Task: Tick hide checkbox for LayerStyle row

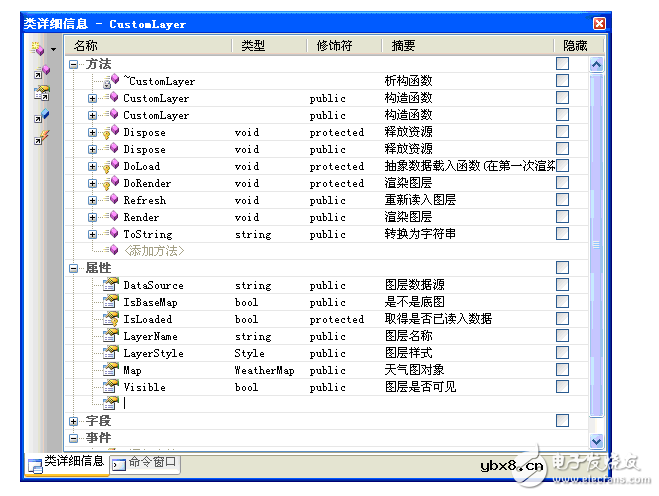Action: tap(562, 352)
